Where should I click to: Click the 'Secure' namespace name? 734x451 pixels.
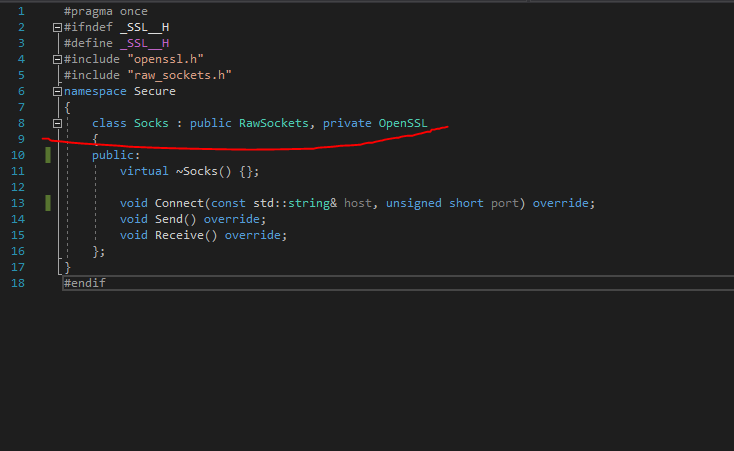[155, 91]
